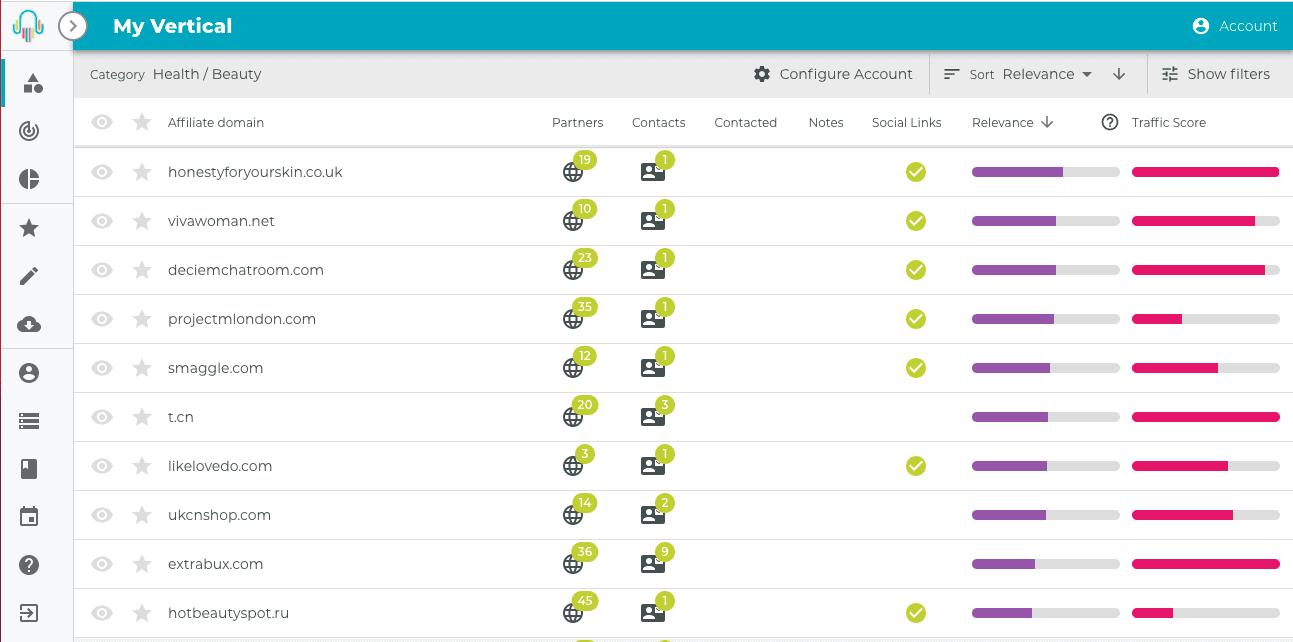
Task: Click the app logo in the corner
Action: pyautogui.click(x=28, y=25)
